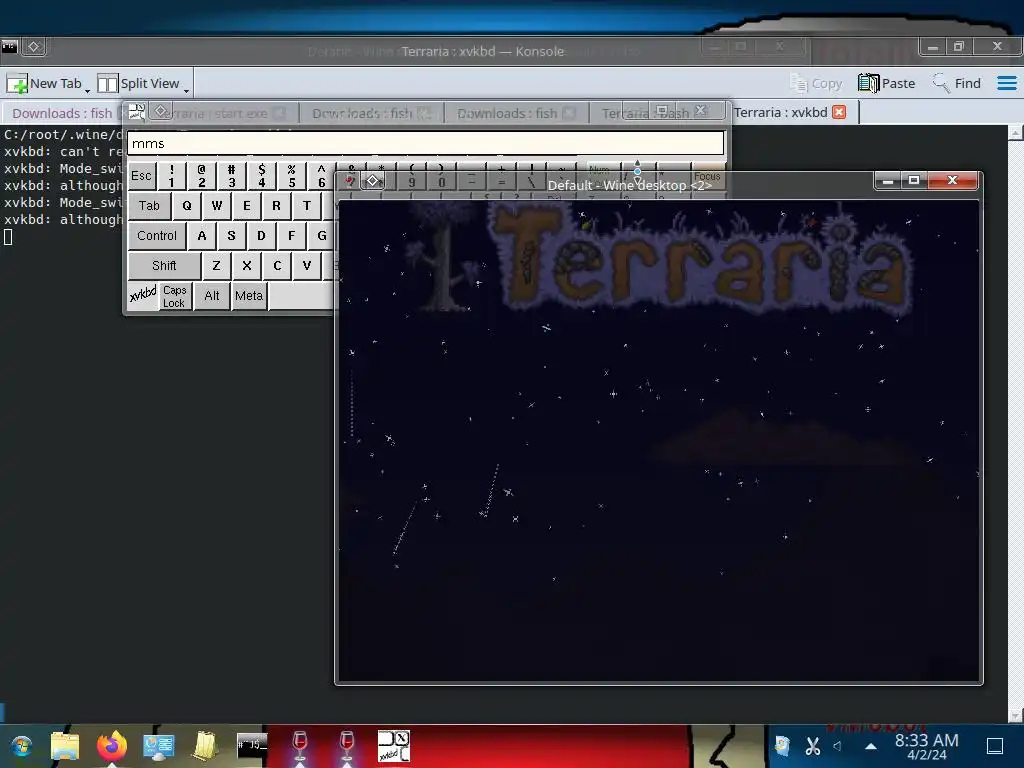Click the S key on xvkbd

[x=231, y=236]
